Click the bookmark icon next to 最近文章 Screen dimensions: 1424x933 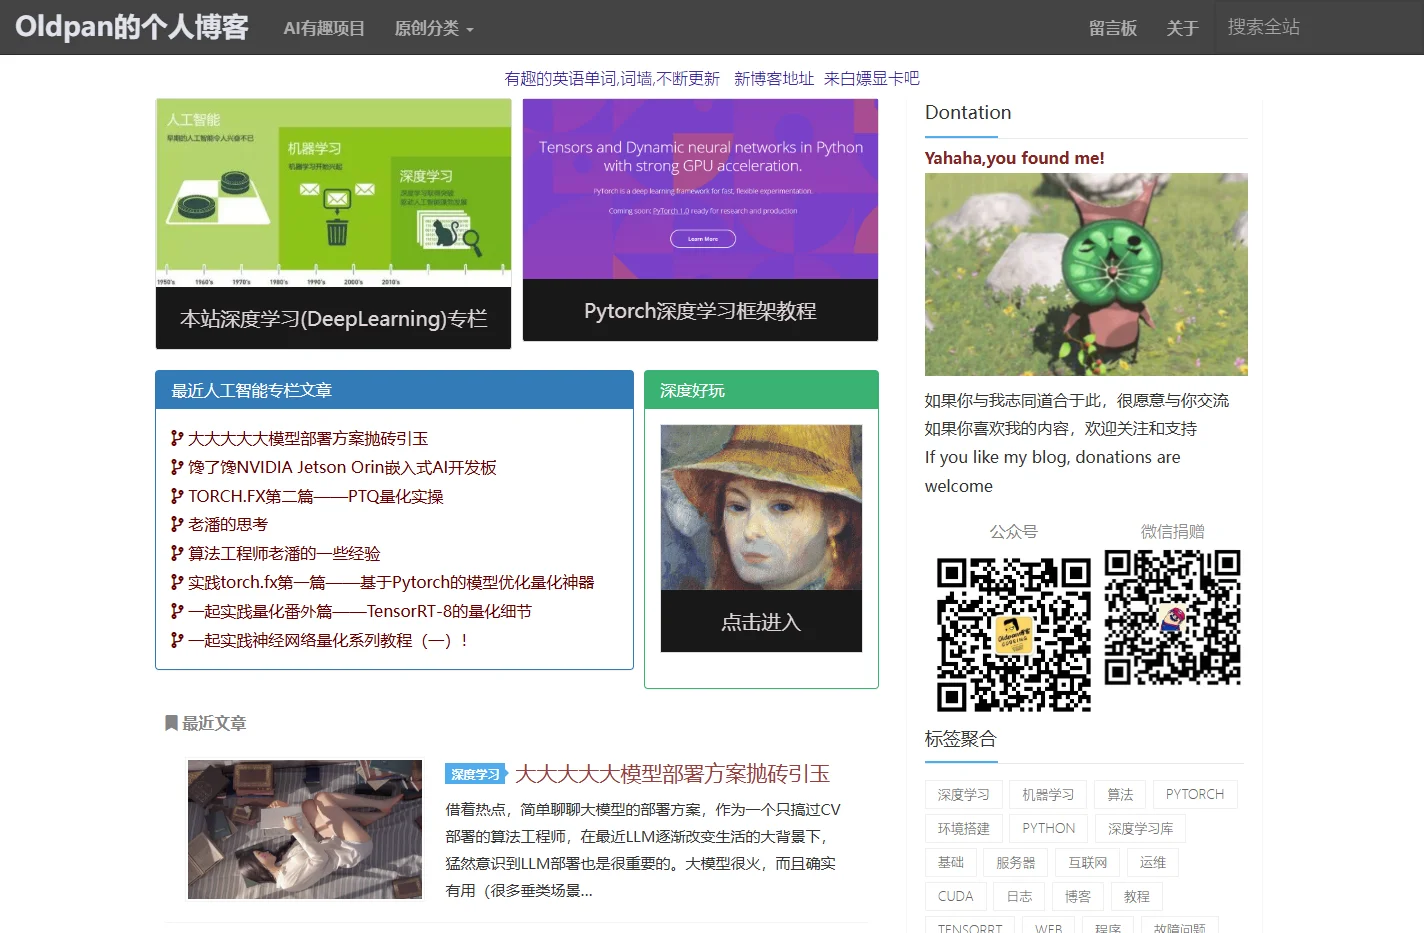[171, 723]
